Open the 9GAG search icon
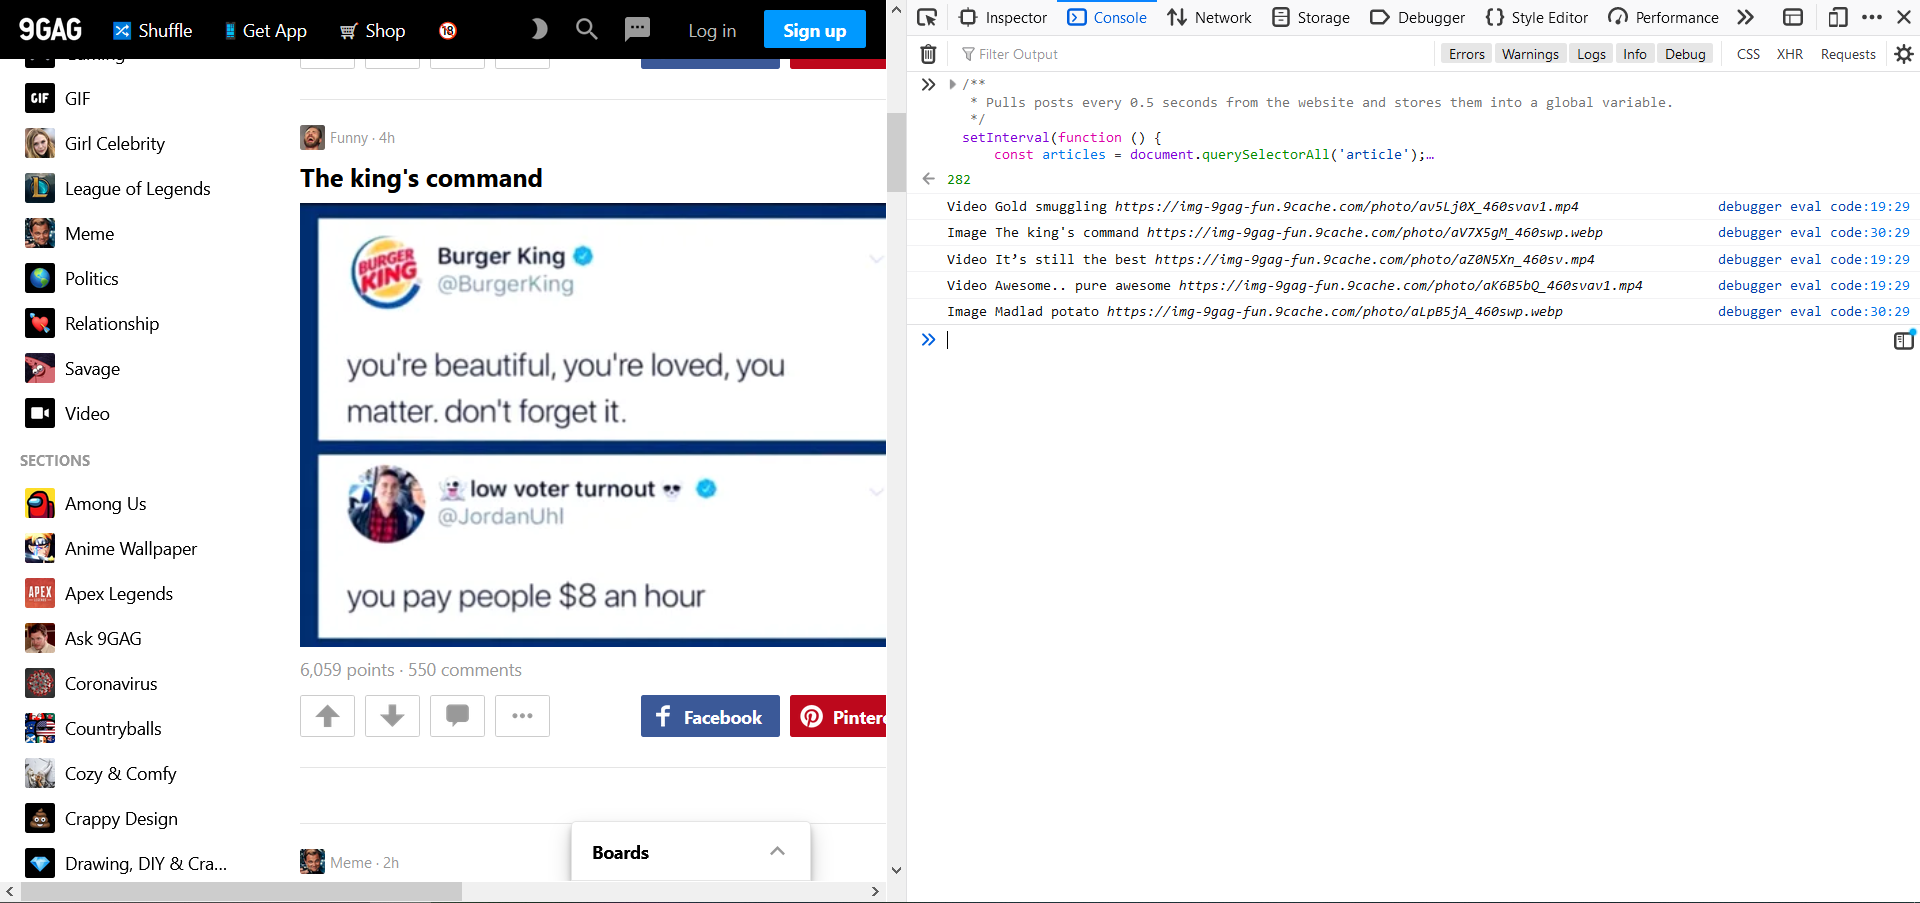This screenshot has width=1920, height=903. 587,29
